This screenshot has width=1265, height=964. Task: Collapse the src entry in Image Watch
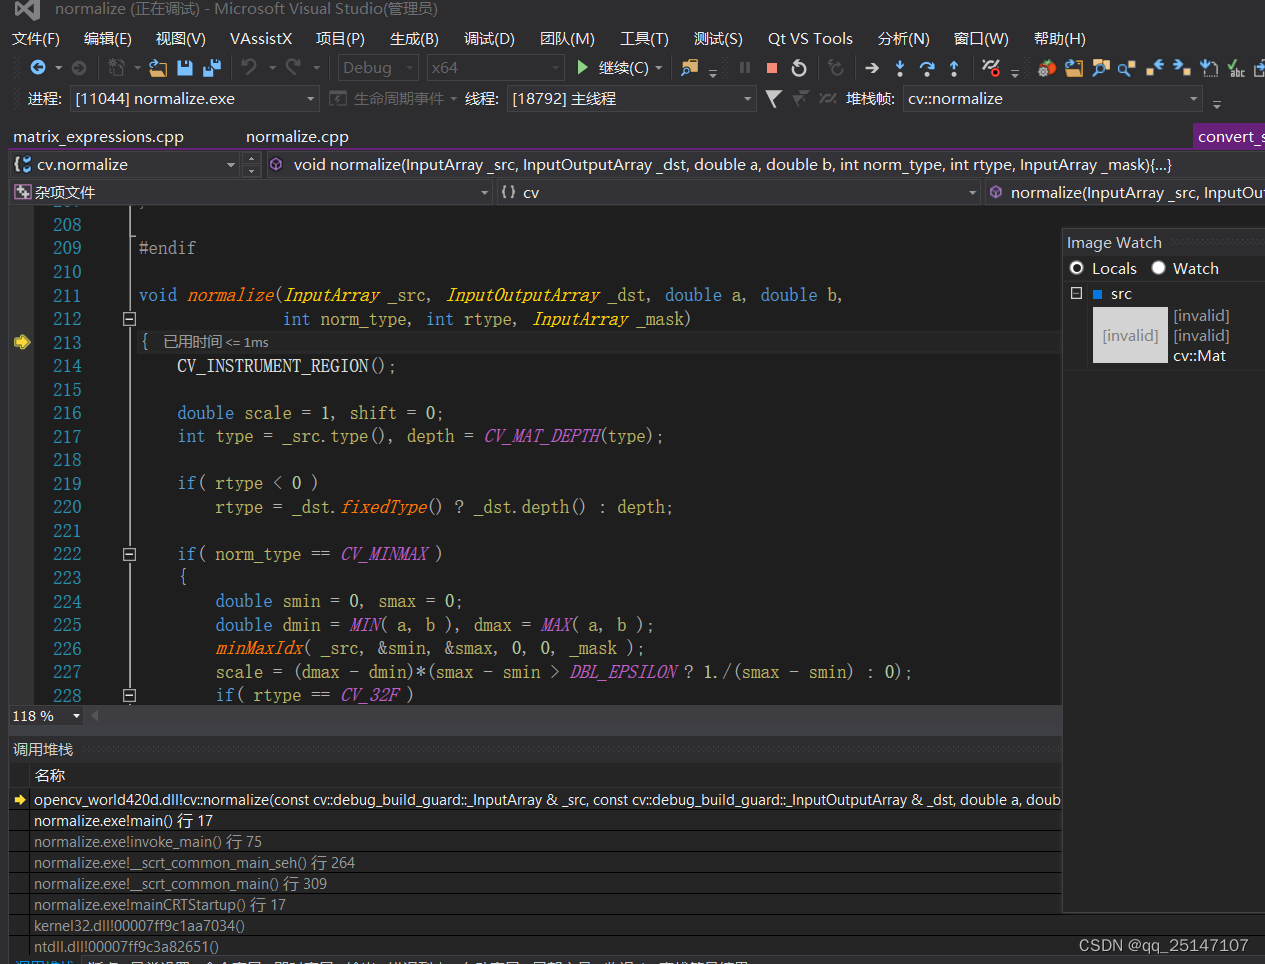1076,293
